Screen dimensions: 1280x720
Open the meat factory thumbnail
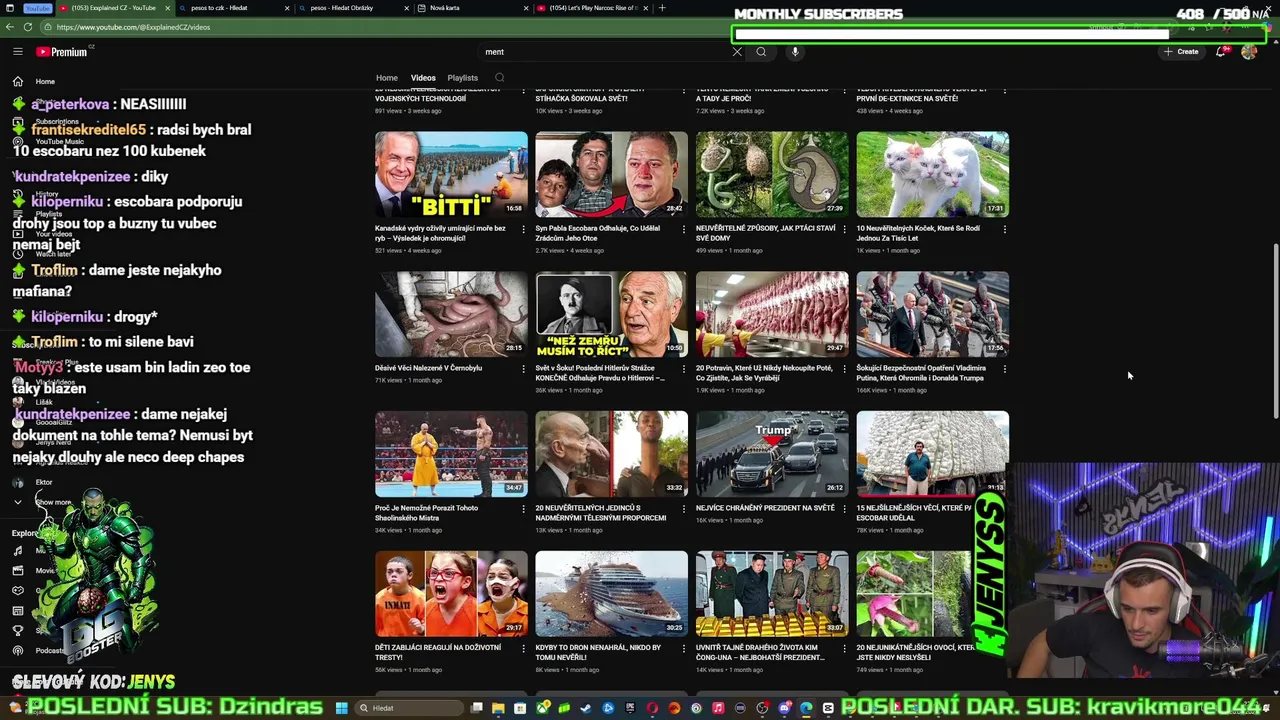772,314
